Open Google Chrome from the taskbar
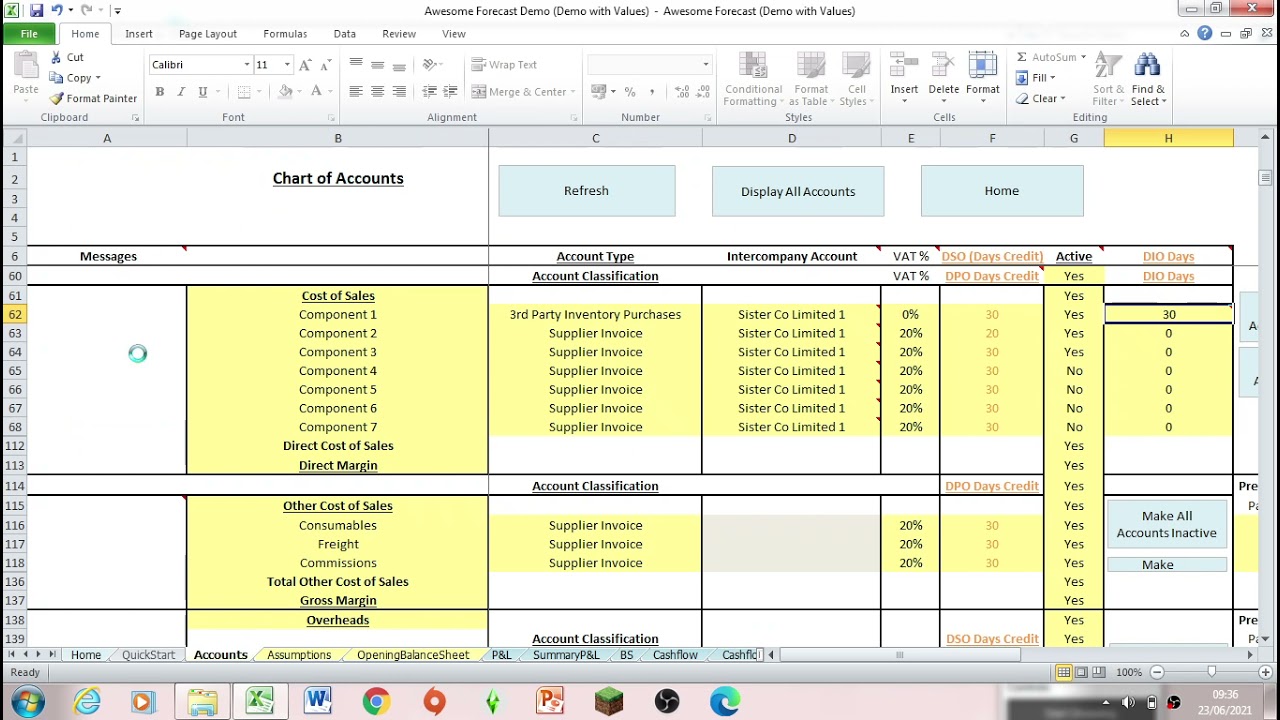This screenshot has width=1280, height=720. coord(376,702)
